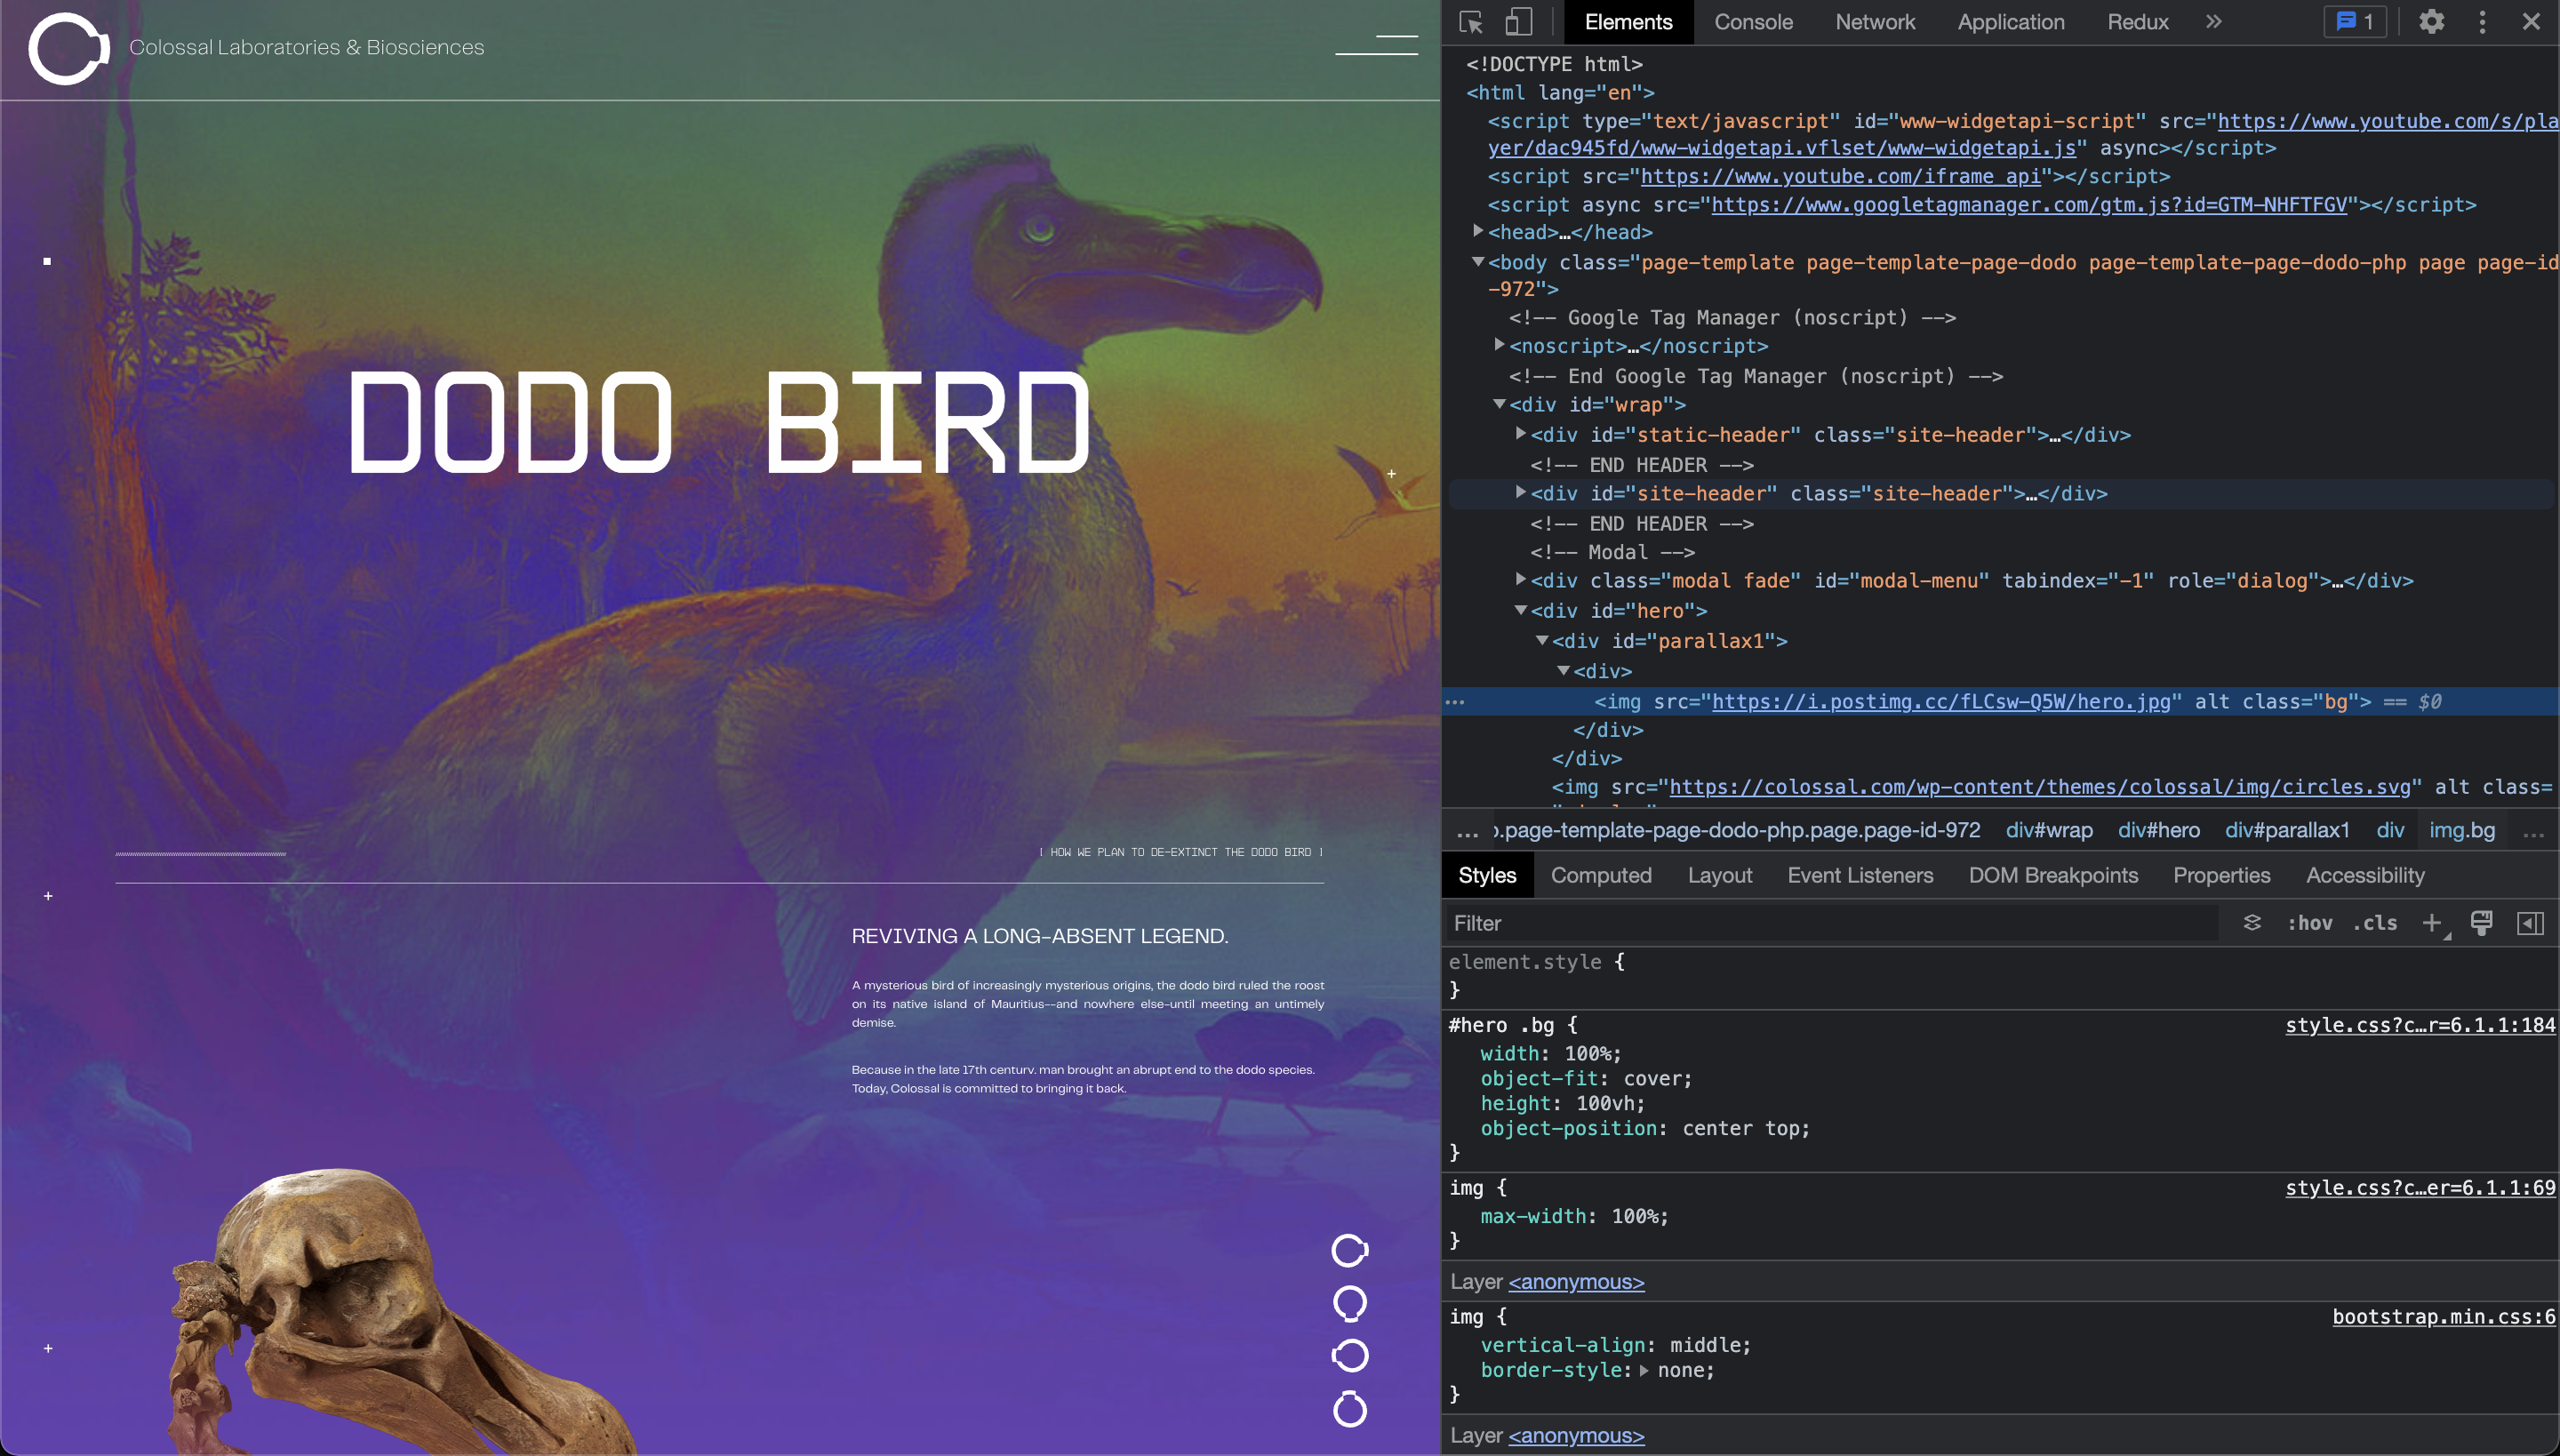The height and width of the screenshot is (1456, 2560).
Task: Open the hamburger menu lines on page
Action: tap(1377, 45)
